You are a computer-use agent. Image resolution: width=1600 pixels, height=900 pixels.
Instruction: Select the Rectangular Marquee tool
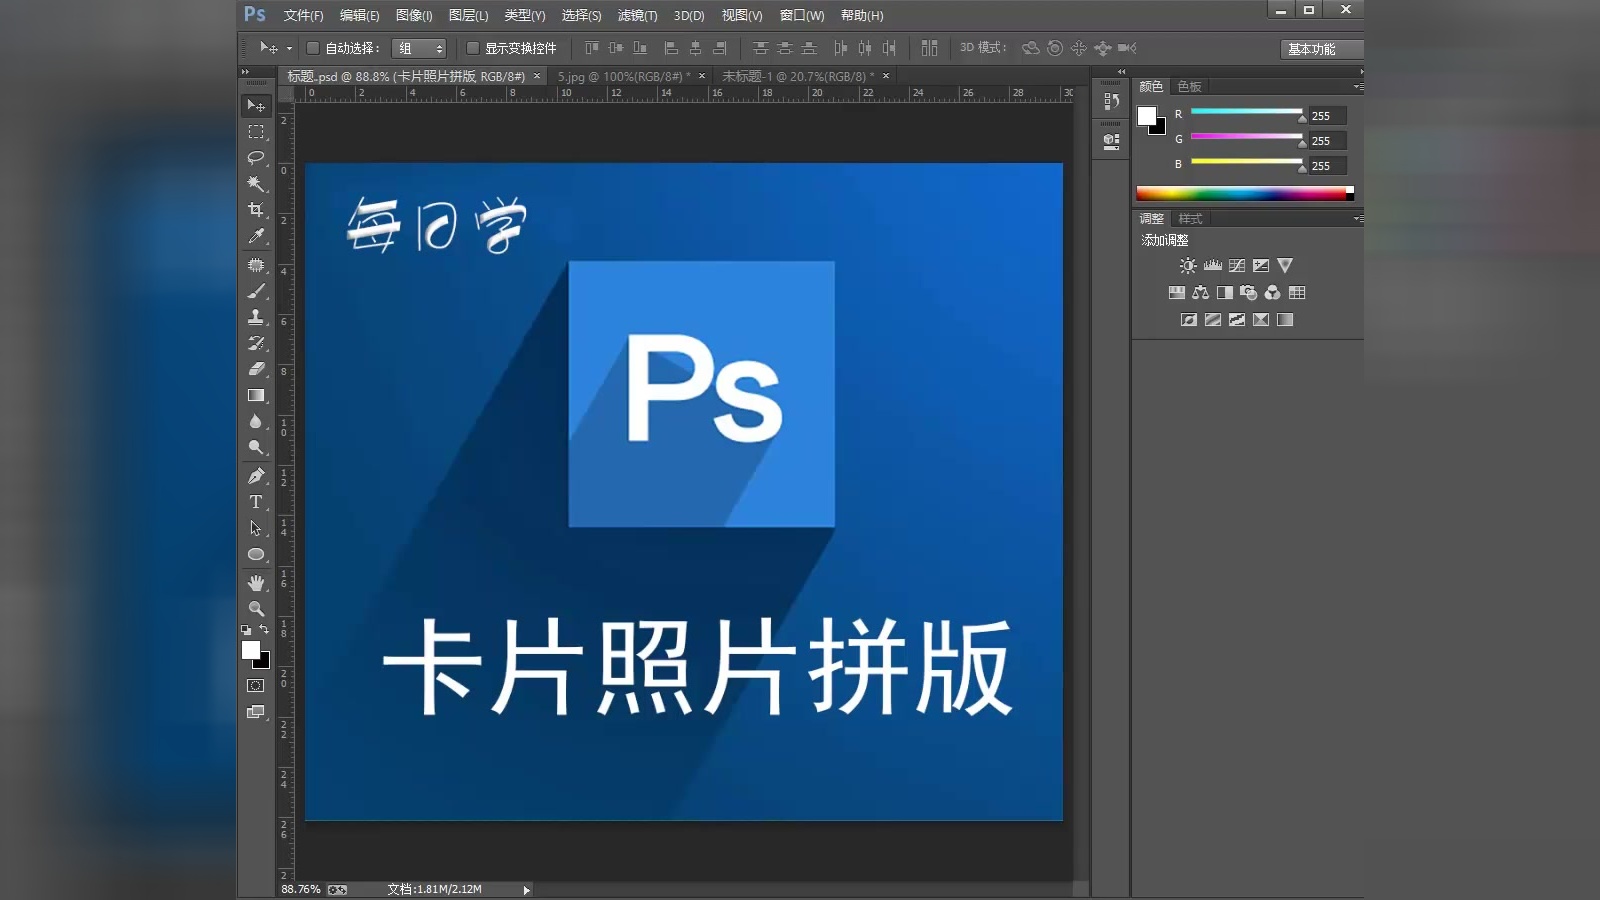click(256, 132)
